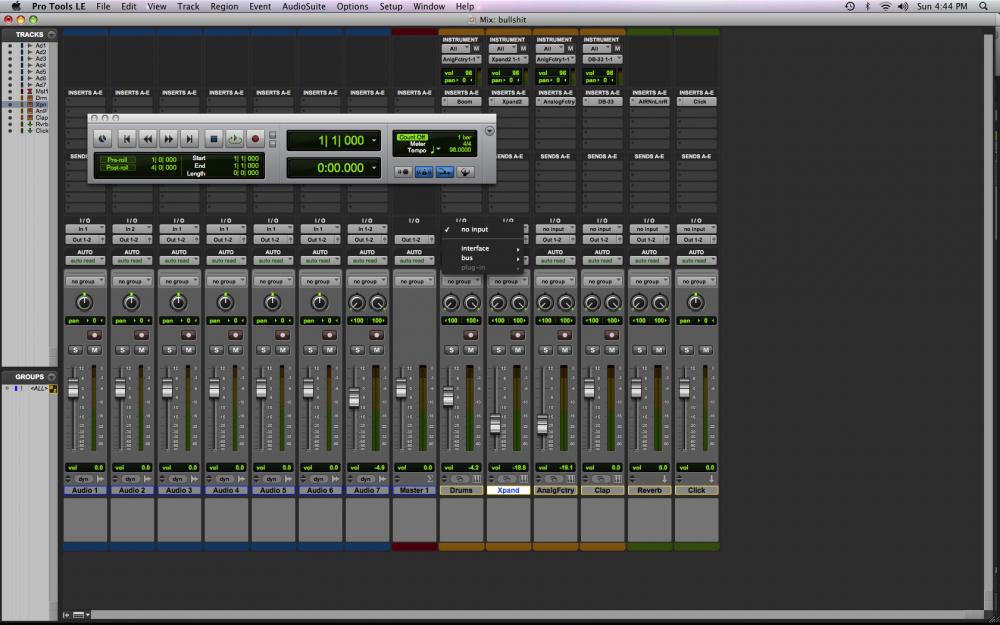Click the Boom insert on Drums track
The image size is (1000, 625).
tap(461, 102)
